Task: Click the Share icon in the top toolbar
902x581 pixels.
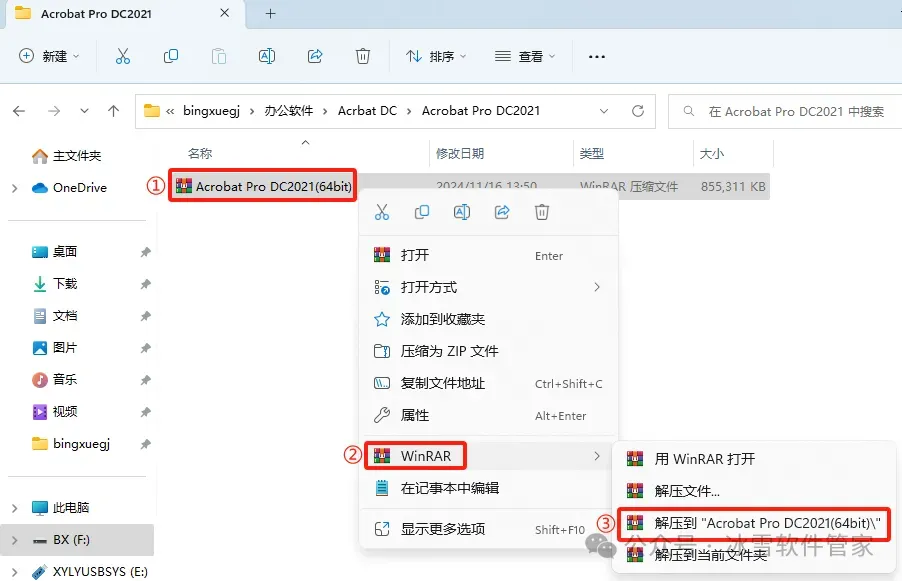Action: tap(315, 56)
